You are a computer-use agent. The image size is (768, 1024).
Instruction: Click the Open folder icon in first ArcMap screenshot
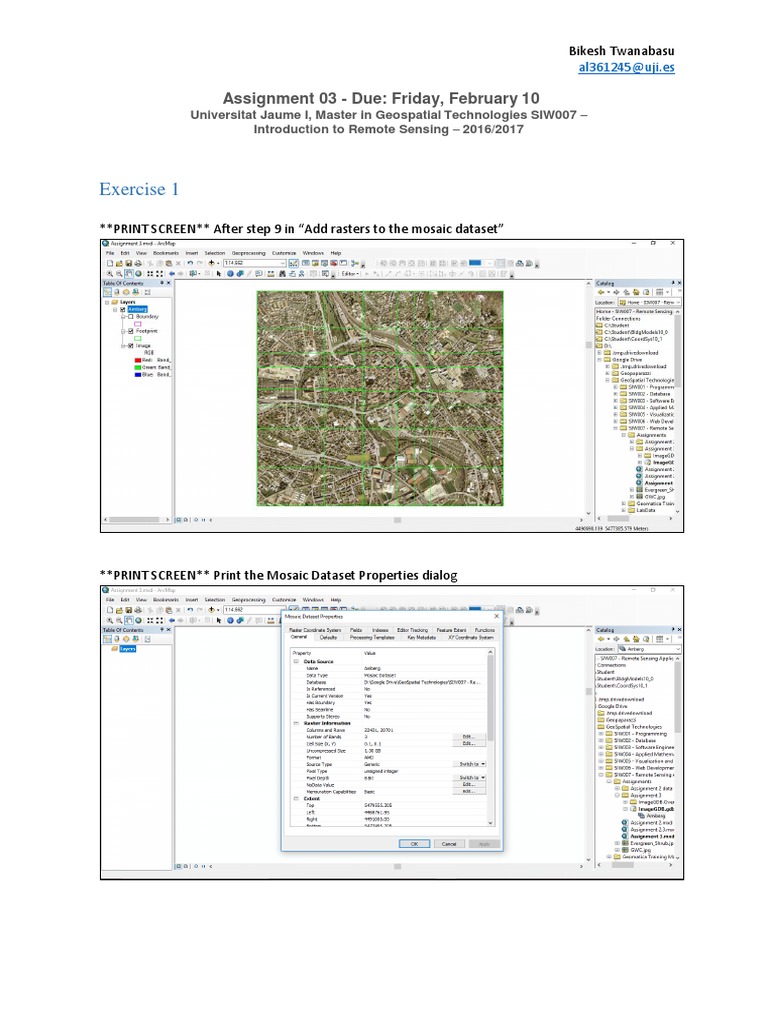(120, 263)
